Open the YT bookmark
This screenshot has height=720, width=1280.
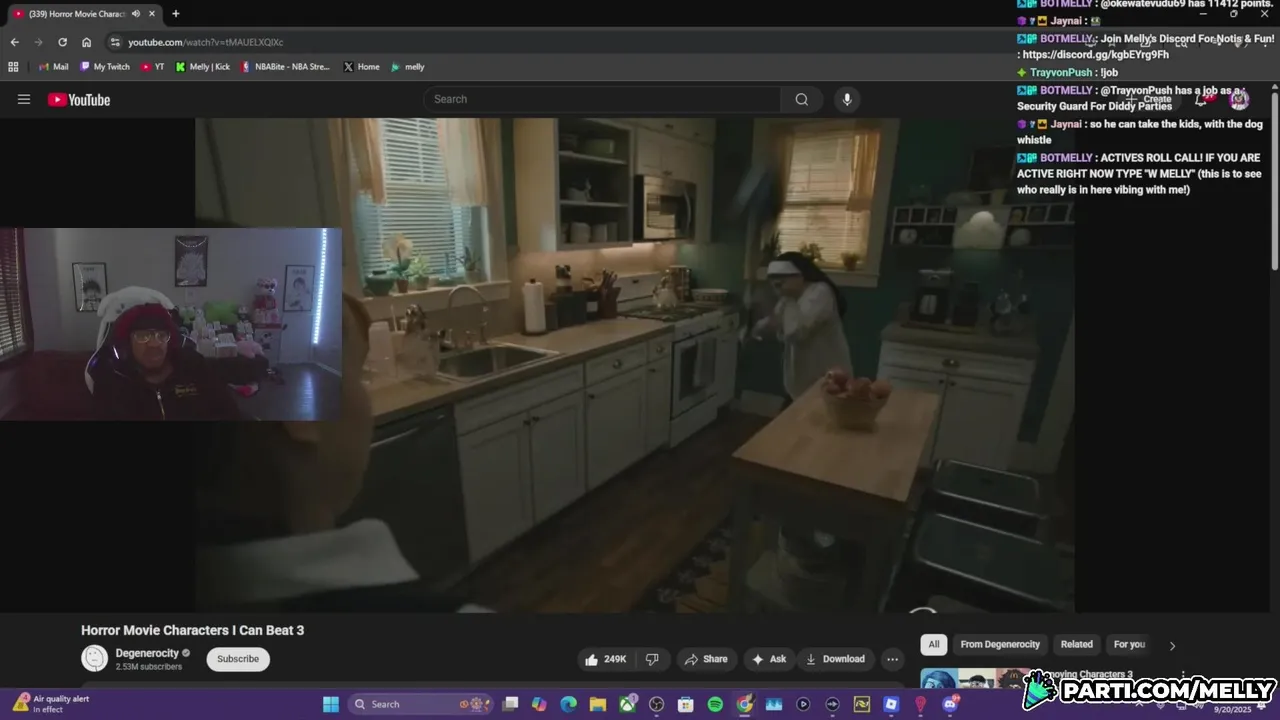point(152,67)
